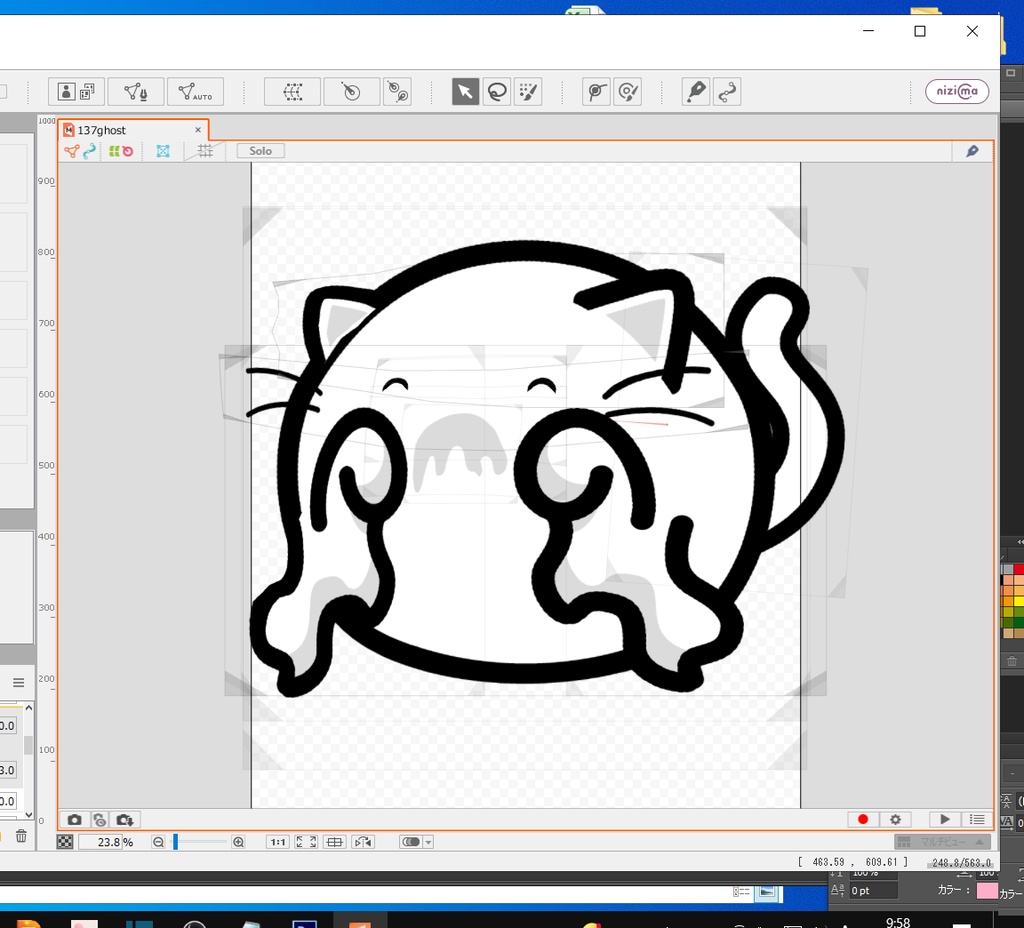Edit the 0 pt text field
1024x928 pixels.
coord(873,891)
